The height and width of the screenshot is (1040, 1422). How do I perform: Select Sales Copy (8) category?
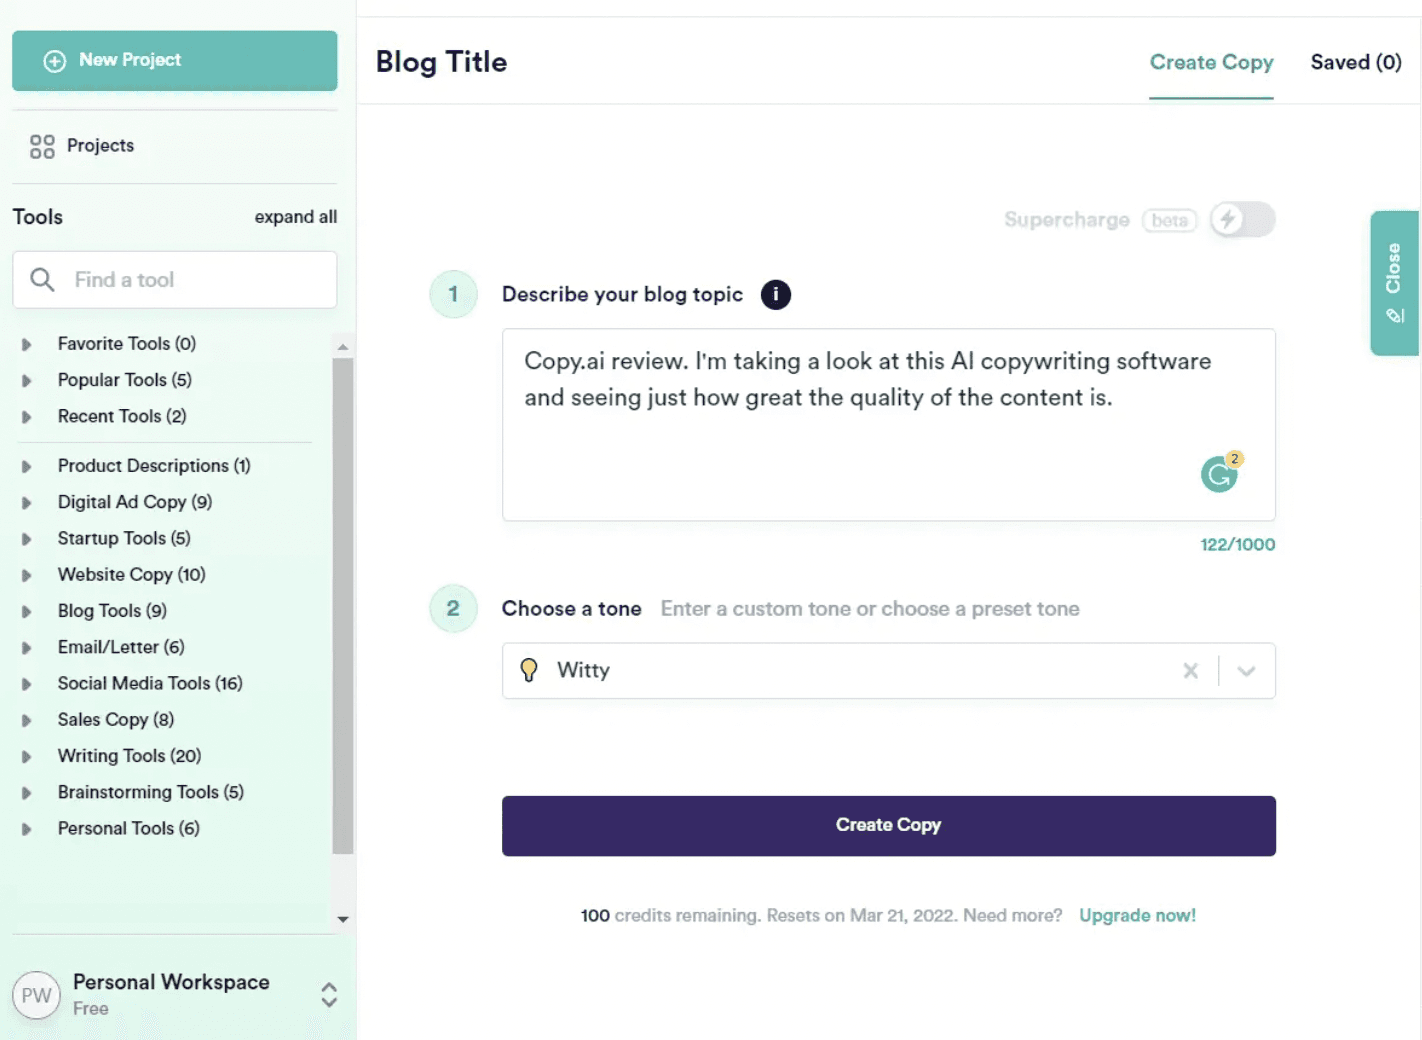coord(116,719)
